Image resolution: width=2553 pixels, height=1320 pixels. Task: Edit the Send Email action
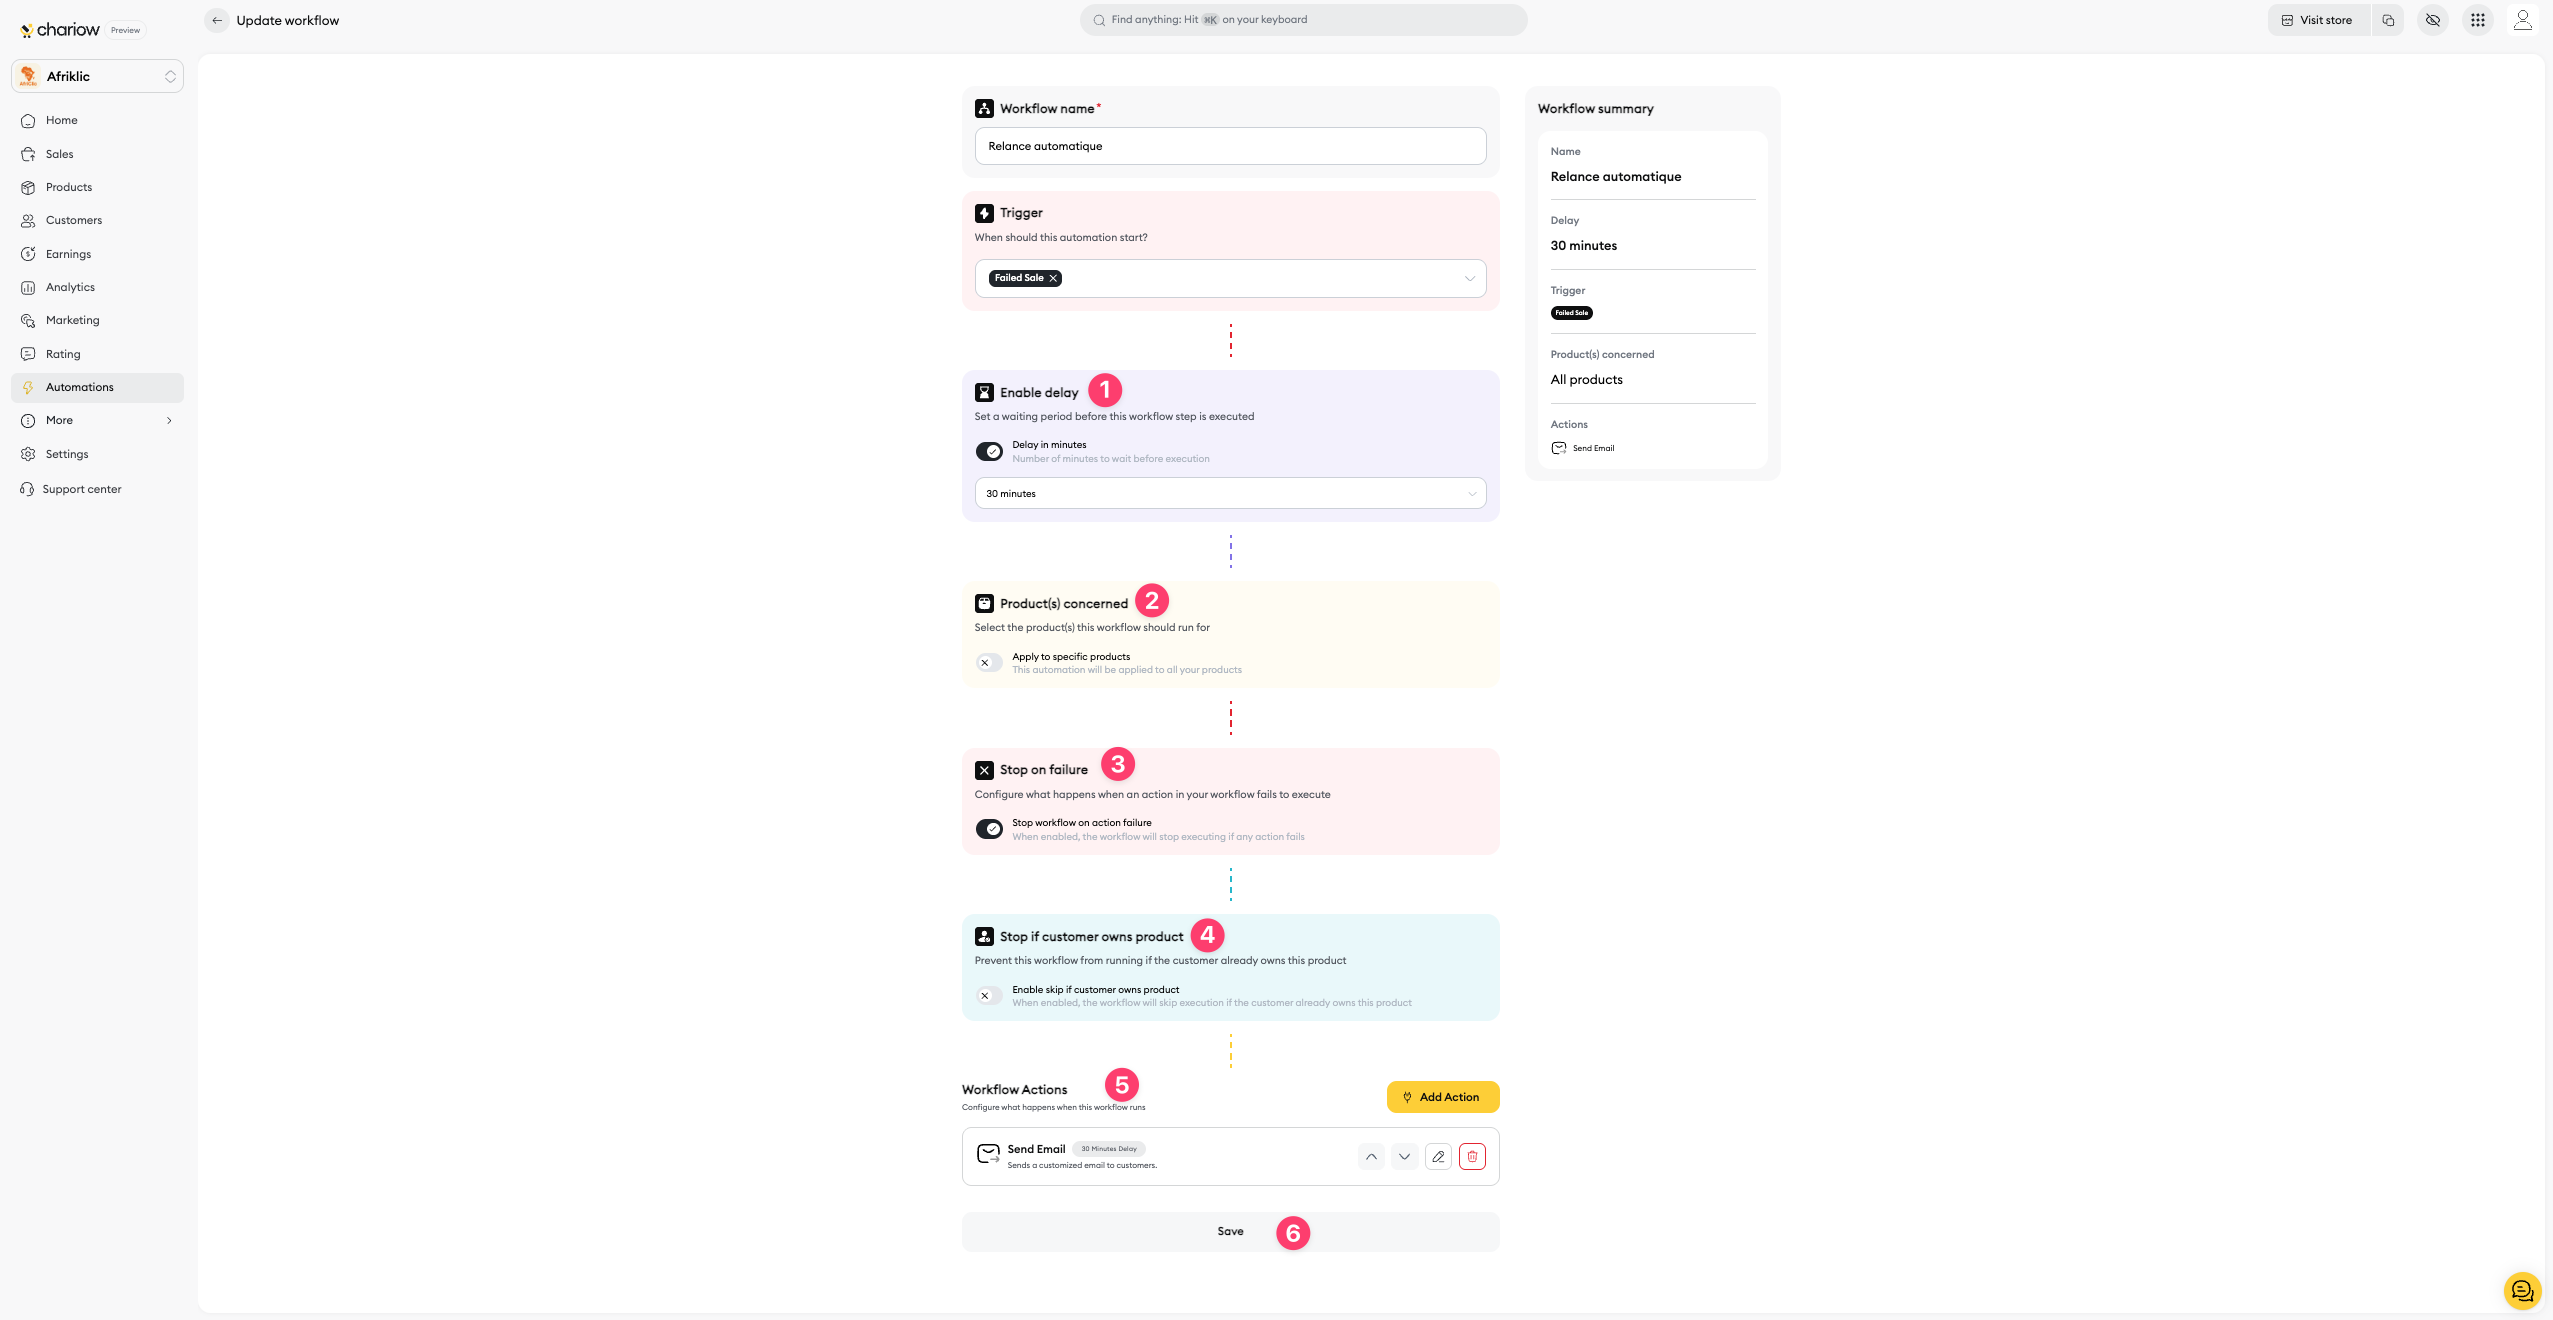[1438, 1157]
